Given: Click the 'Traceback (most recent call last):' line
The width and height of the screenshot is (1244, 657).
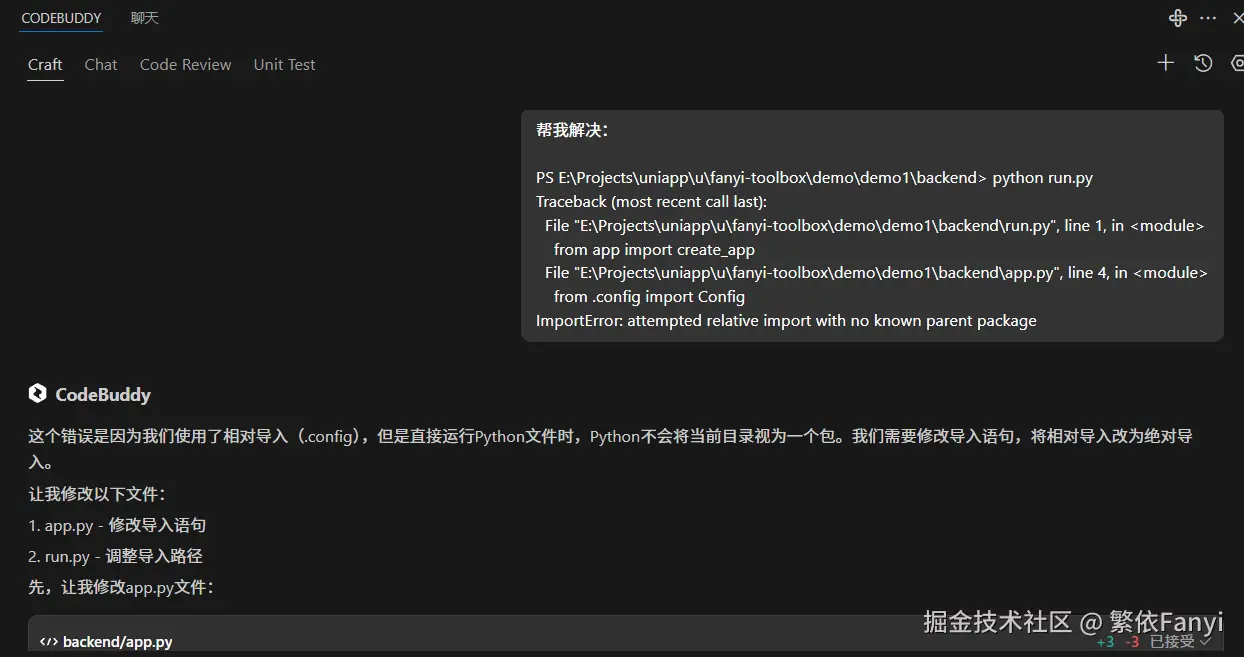Looking at the screenshot, I should tap(651, 202).
